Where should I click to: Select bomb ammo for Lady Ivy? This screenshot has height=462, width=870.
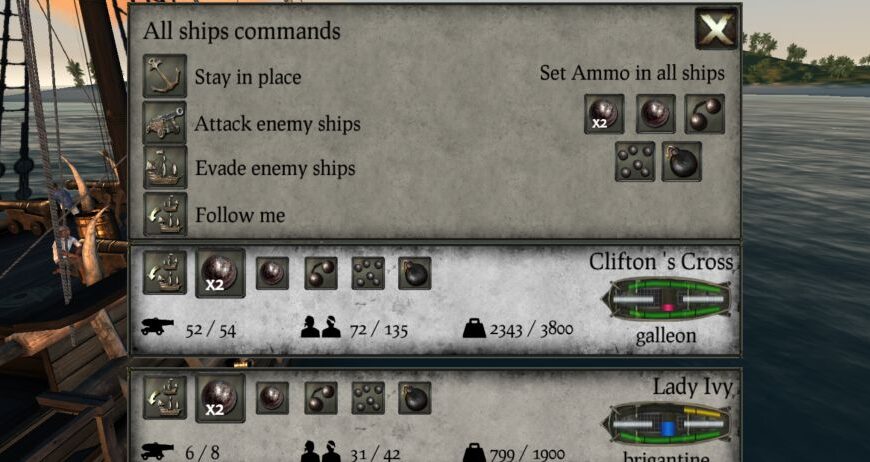(x=414, y=398)
